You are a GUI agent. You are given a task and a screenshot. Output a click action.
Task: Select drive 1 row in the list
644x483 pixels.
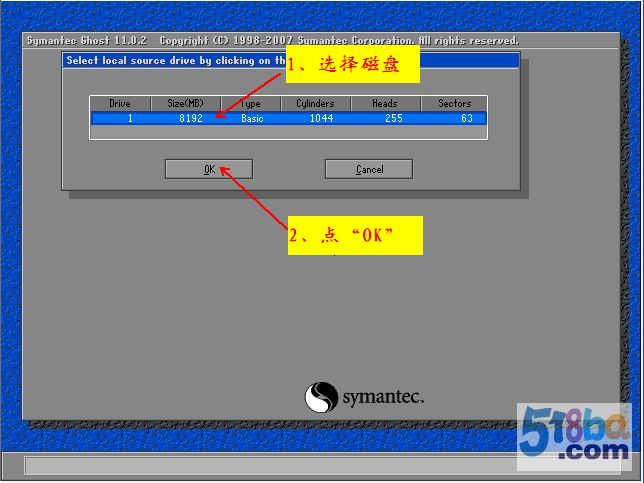(x=289, y=118)
